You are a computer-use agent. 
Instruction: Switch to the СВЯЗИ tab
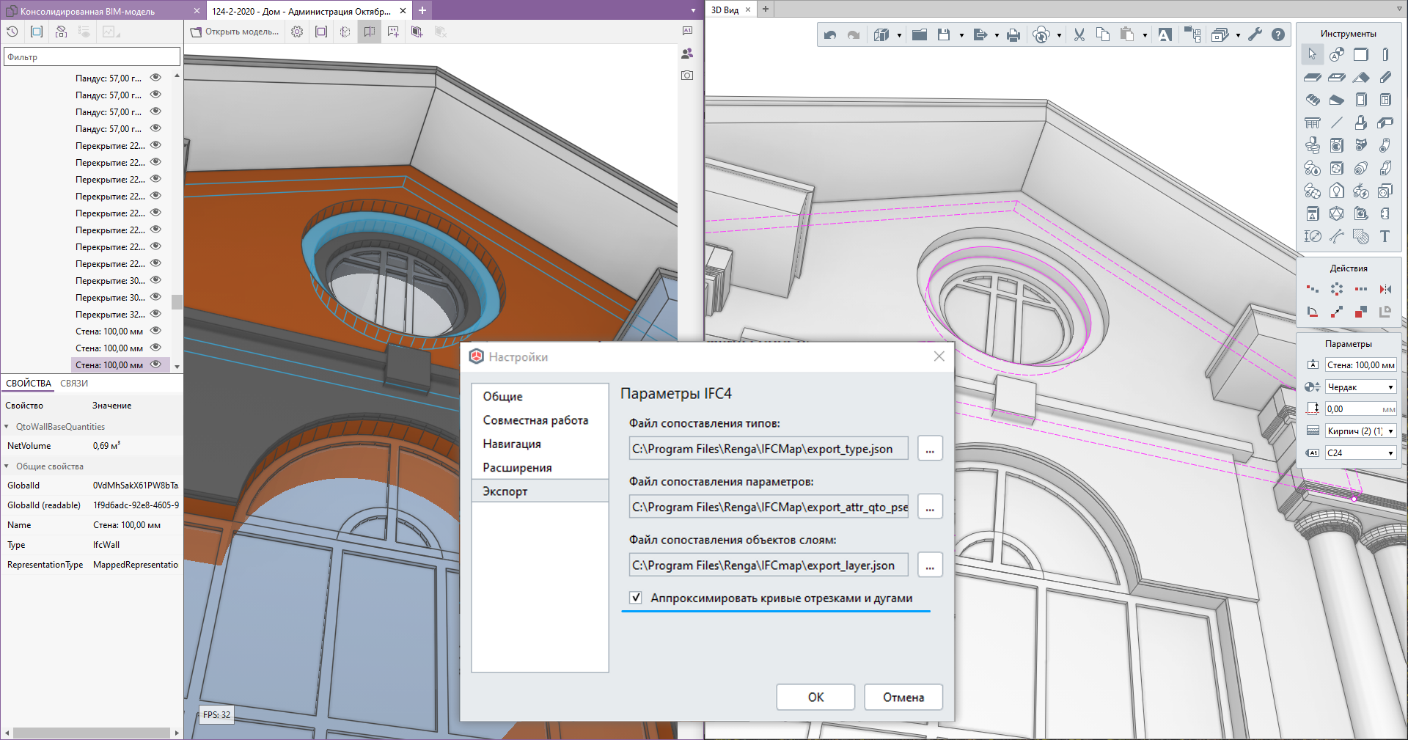tap(74, 383)
